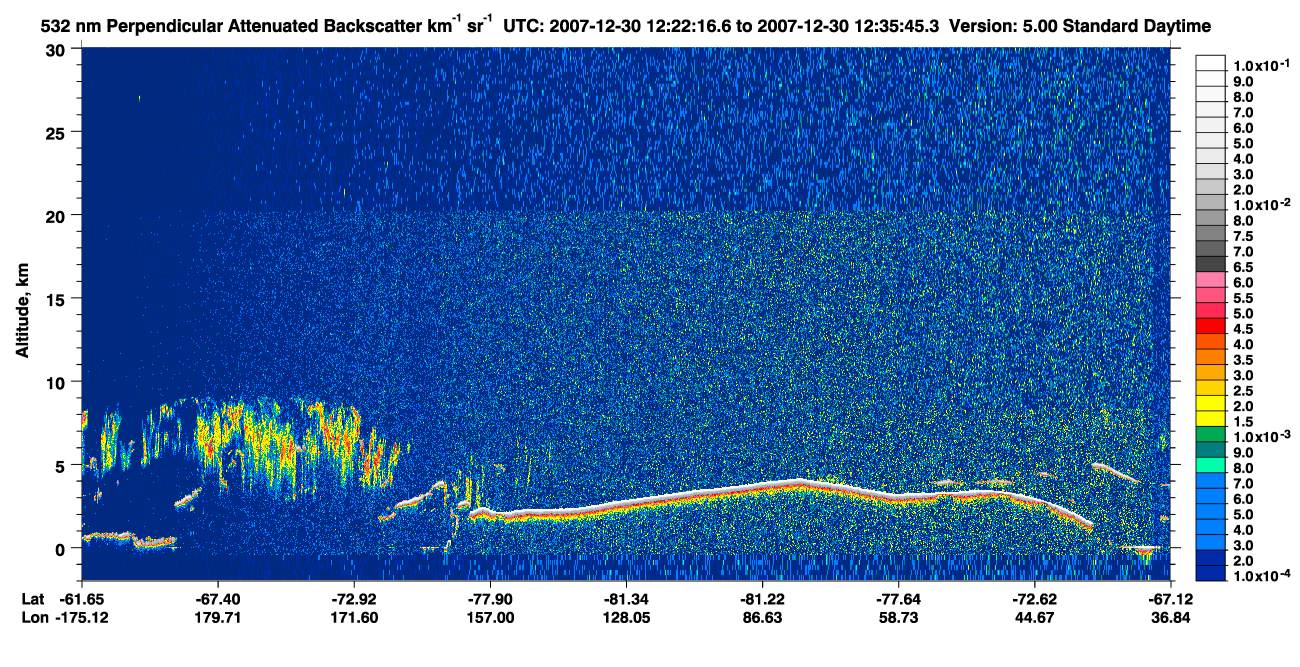Click the top white swatch below 1.0x10-1
Screen dimensions: 1300x667
(x=1210, y=61)
